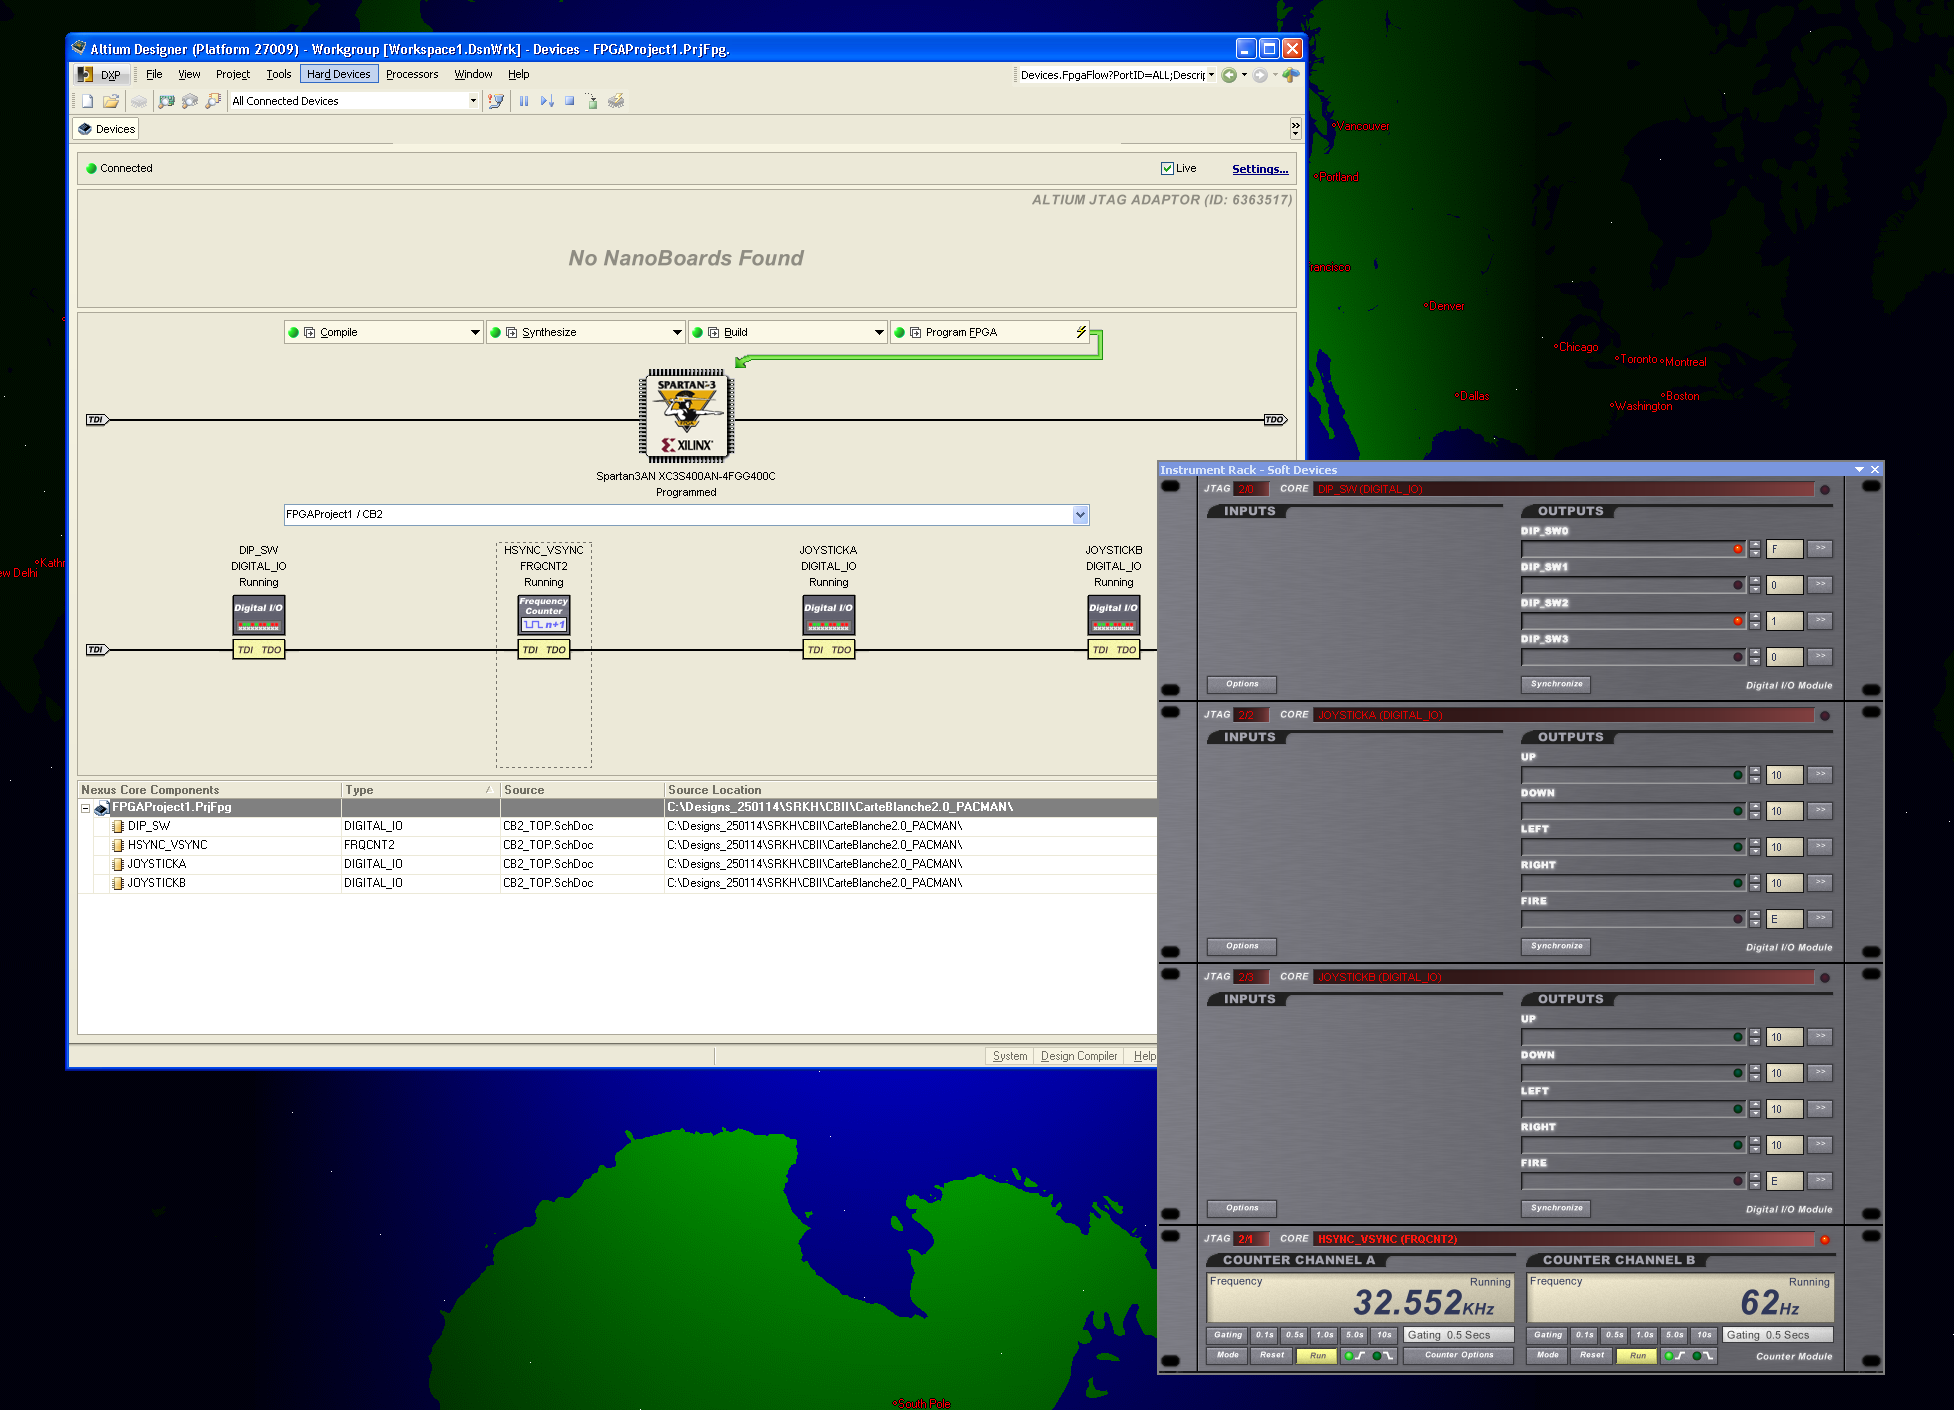The height and width of the screenshot is (1410, 1954).
Task: Toggle the Live checkbox
Action: point(1167,168)
